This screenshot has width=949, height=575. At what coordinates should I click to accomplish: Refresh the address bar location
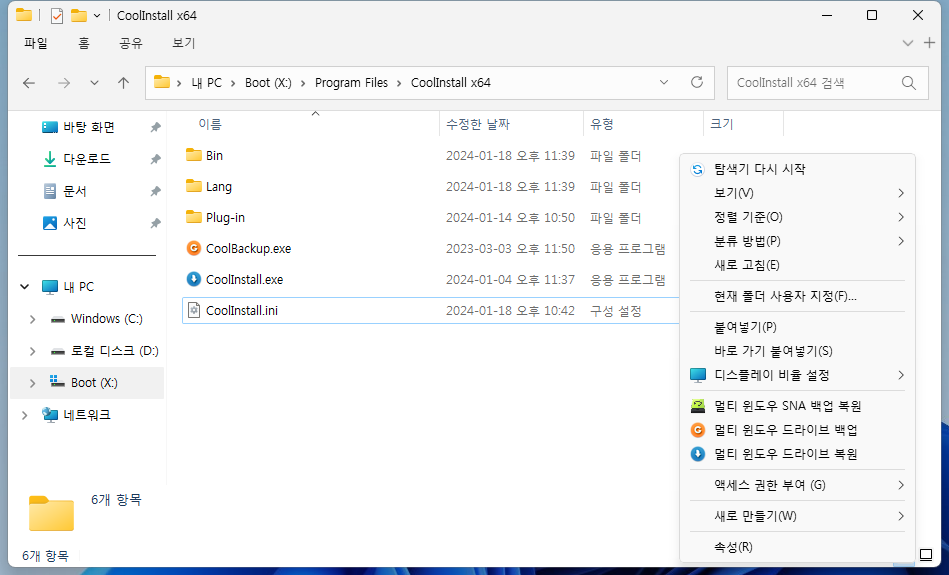[x=697, y=82]
